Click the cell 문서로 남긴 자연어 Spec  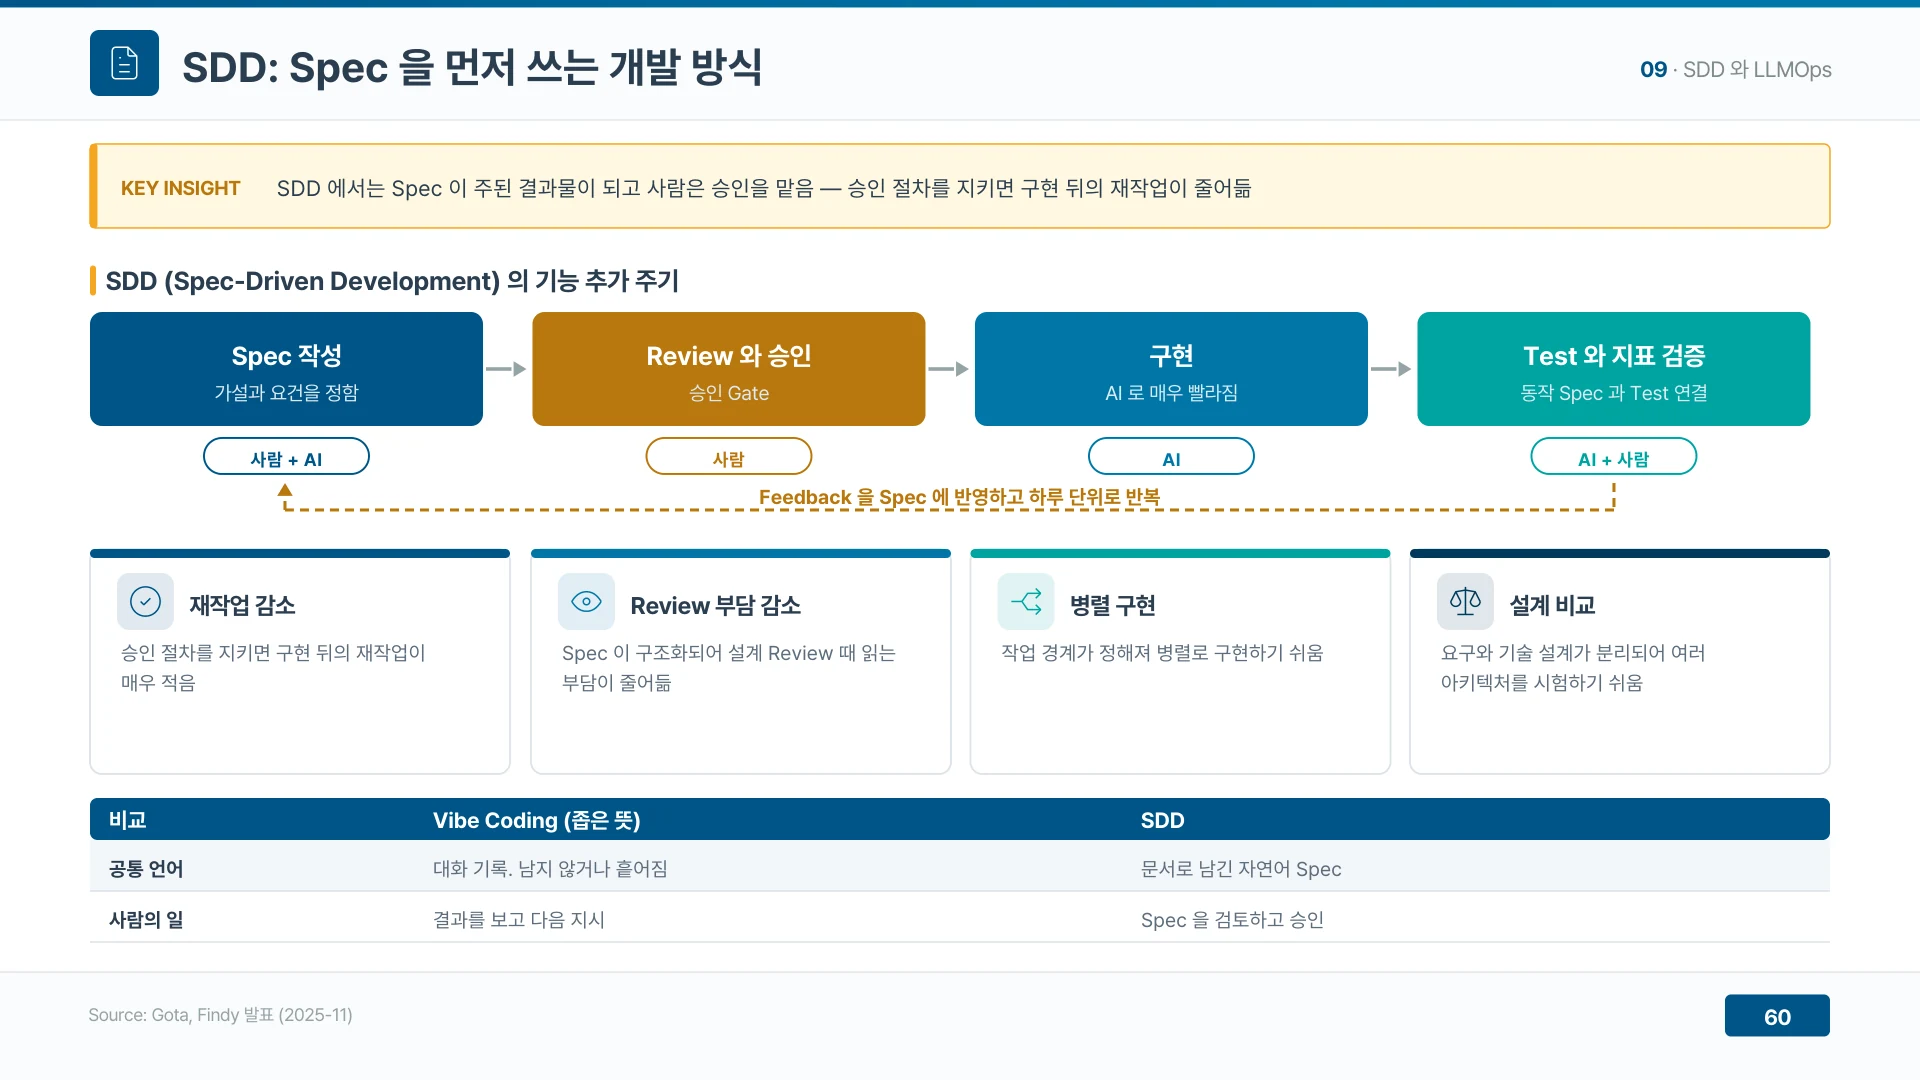click(x=1241, y=869)
